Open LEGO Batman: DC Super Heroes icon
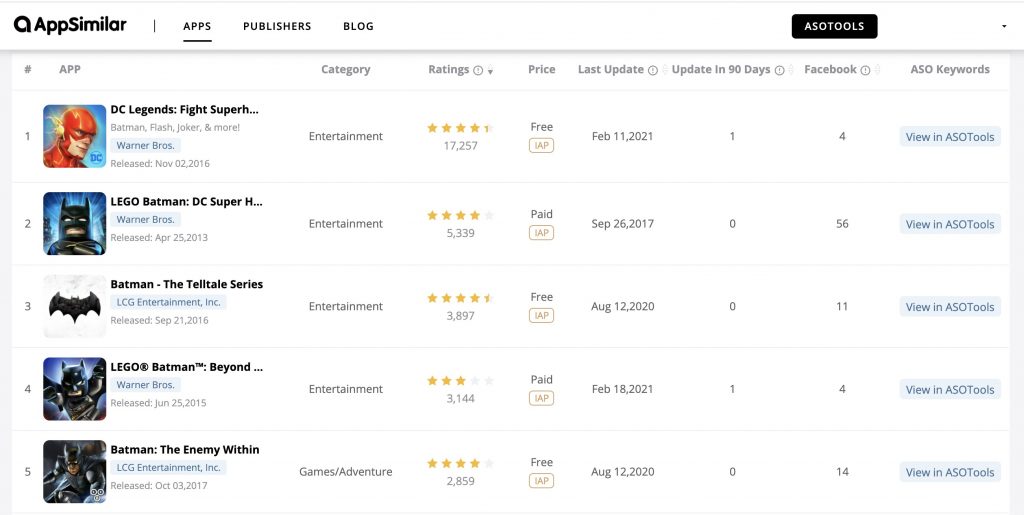Screen dimensions: 1024x515 coord(74,223)
